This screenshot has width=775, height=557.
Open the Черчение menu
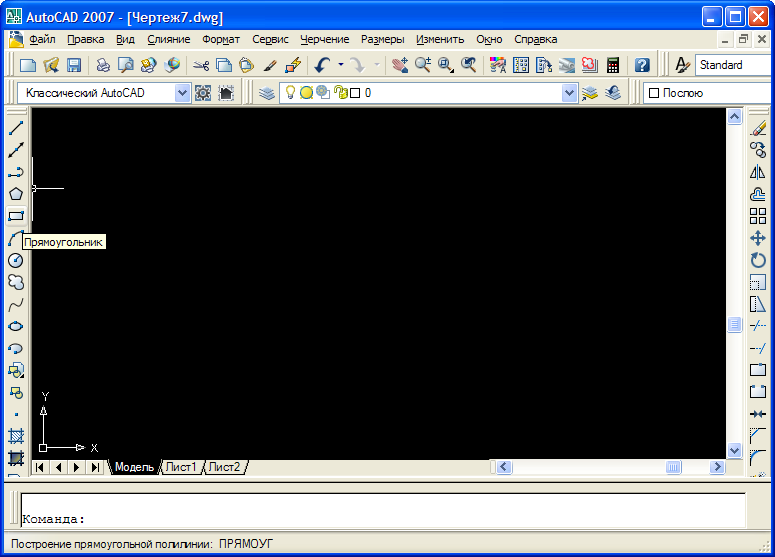(325, 40)
